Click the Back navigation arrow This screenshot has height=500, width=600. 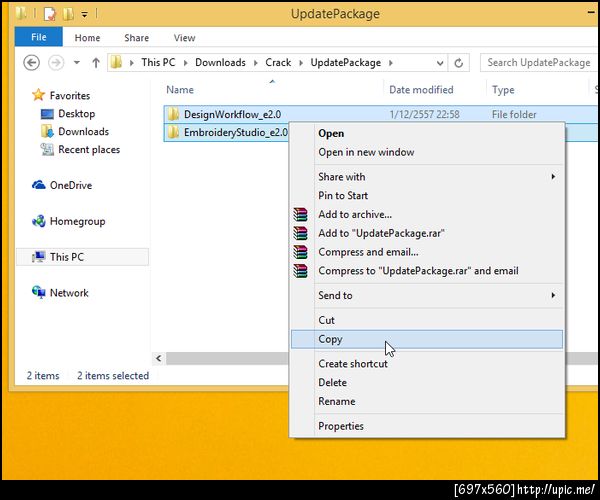coord(31,62)
